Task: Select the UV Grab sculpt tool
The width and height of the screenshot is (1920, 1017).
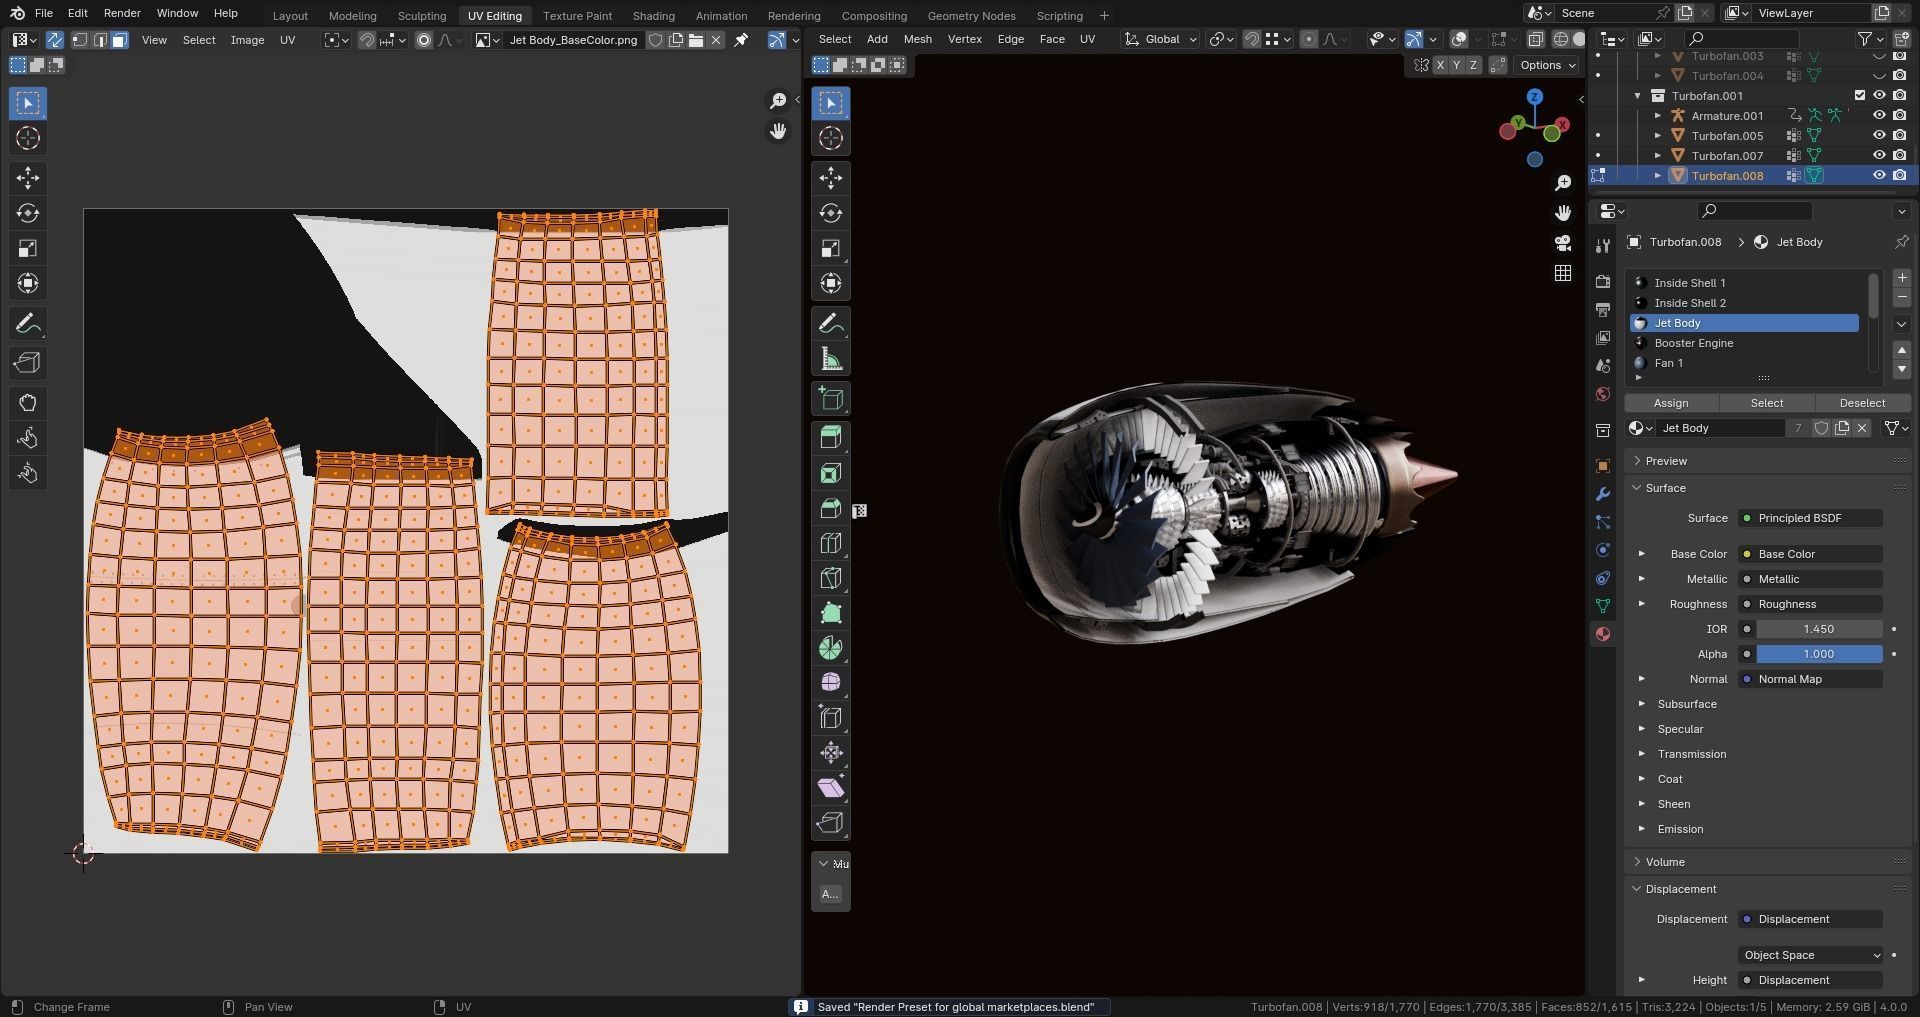Action: [28, 403]
